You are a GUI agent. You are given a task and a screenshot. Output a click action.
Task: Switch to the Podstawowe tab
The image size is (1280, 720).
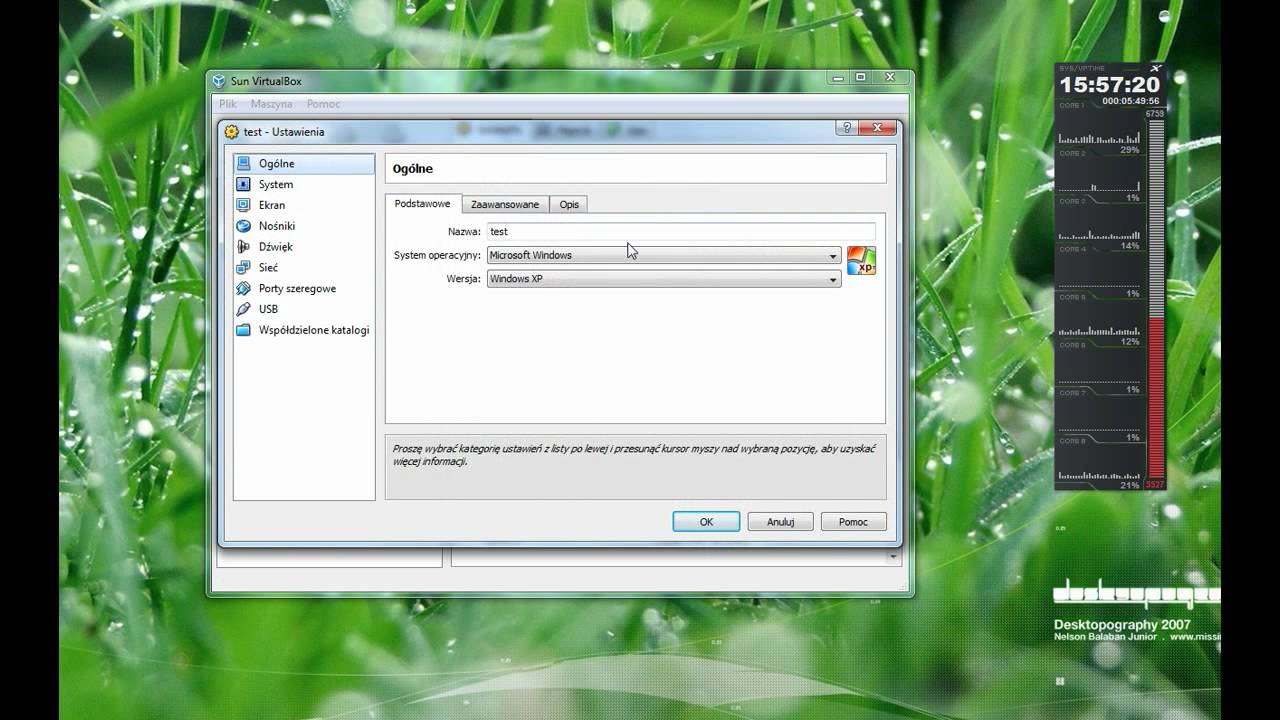click(423, 204)
